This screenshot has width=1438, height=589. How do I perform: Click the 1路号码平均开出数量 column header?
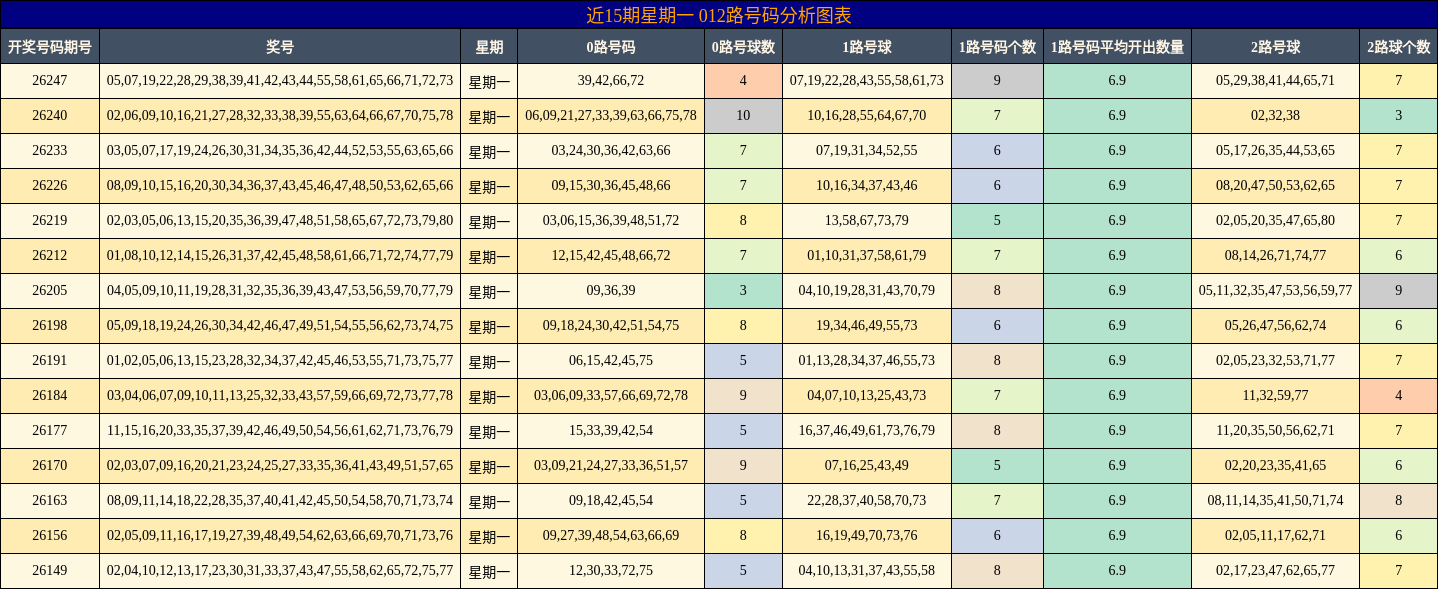pos(1117,47)
